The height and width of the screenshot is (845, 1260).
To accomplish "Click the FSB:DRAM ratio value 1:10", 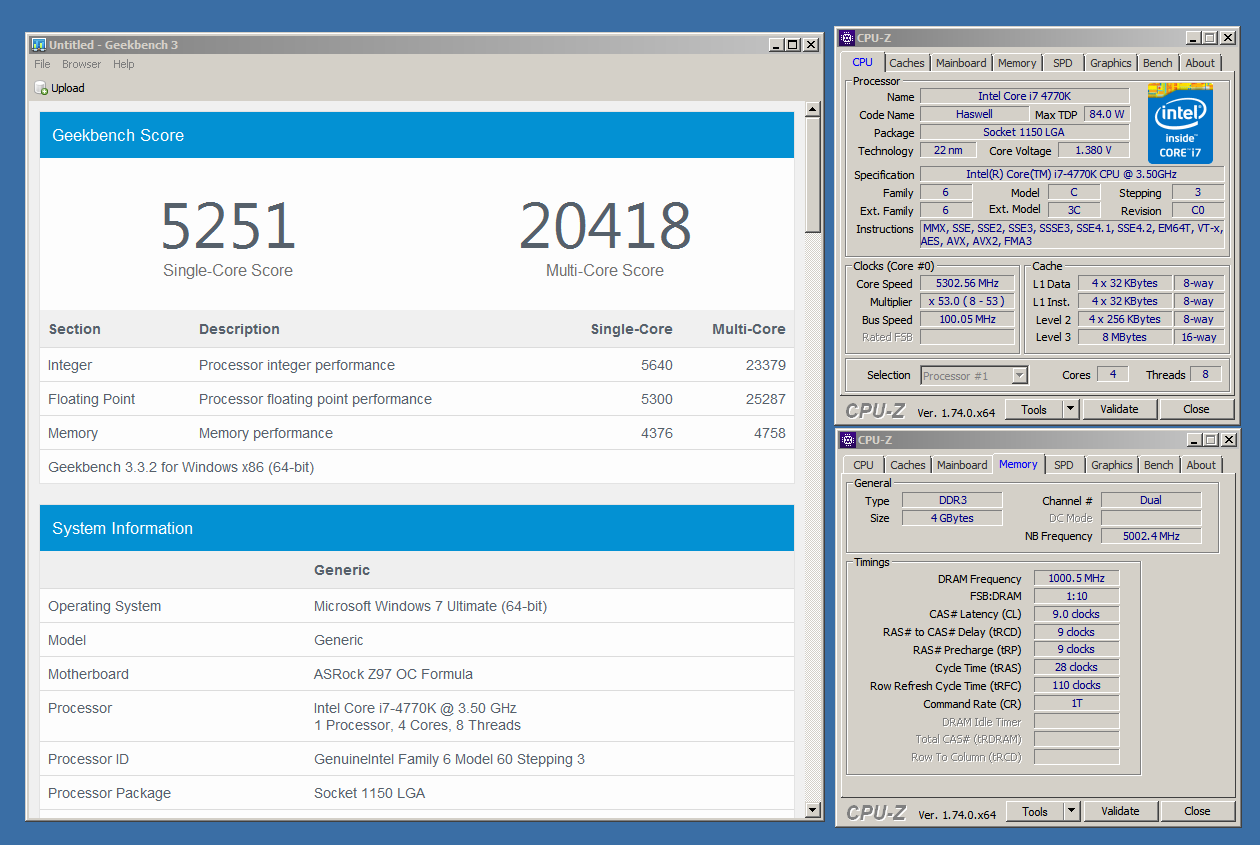I will click(1076, 596).
